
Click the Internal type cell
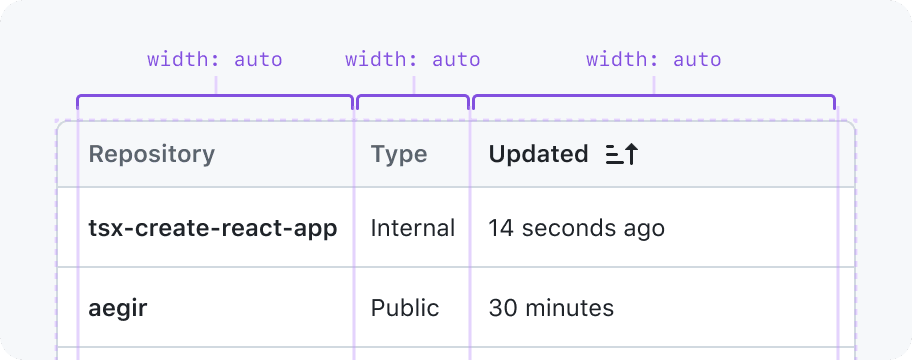[x=413, y=228]
